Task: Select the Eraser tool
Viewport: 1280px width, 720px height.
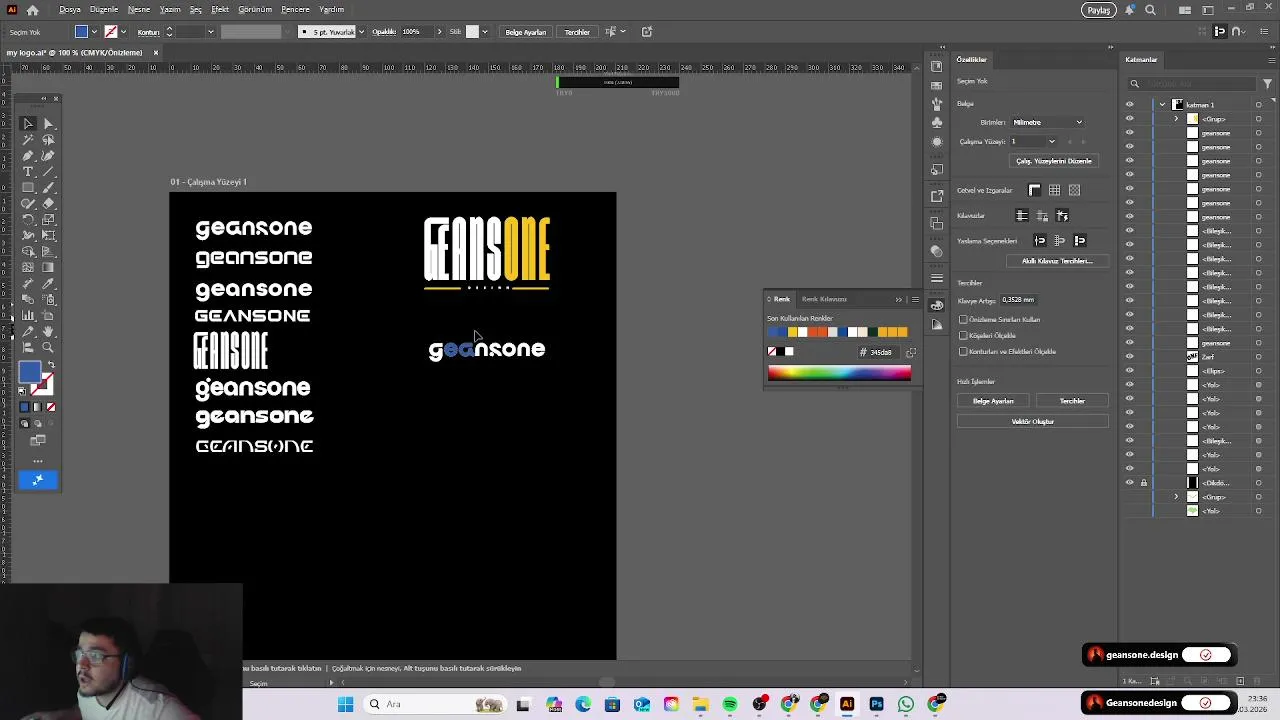Action: pyautogui.click(x=48, y=204)
